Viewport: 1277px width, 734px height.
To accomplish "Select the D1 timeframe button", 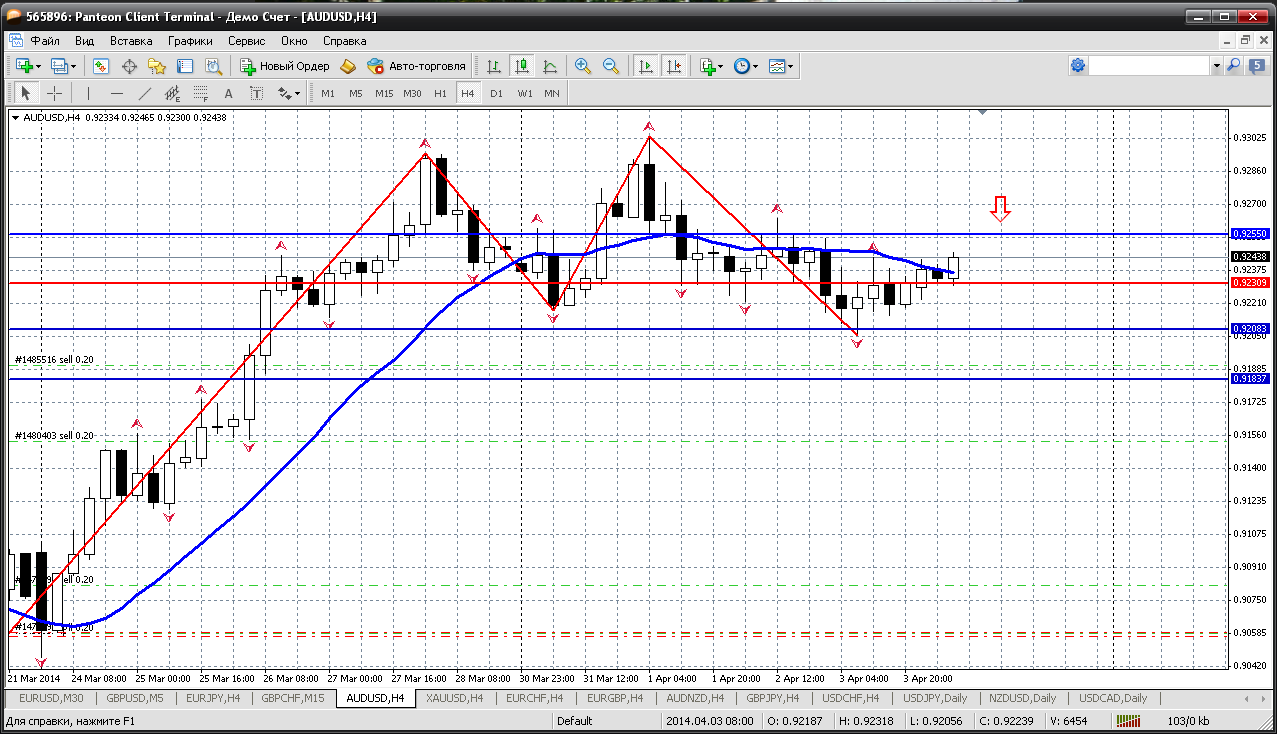I will pos(496,93).
